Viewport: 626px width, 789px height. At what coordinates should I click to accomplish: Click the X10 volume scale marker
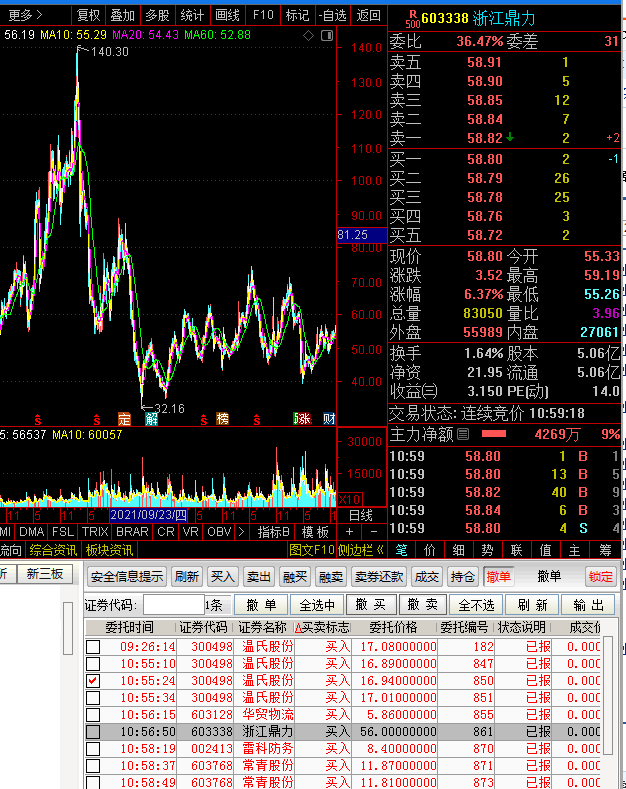(349, 500)
